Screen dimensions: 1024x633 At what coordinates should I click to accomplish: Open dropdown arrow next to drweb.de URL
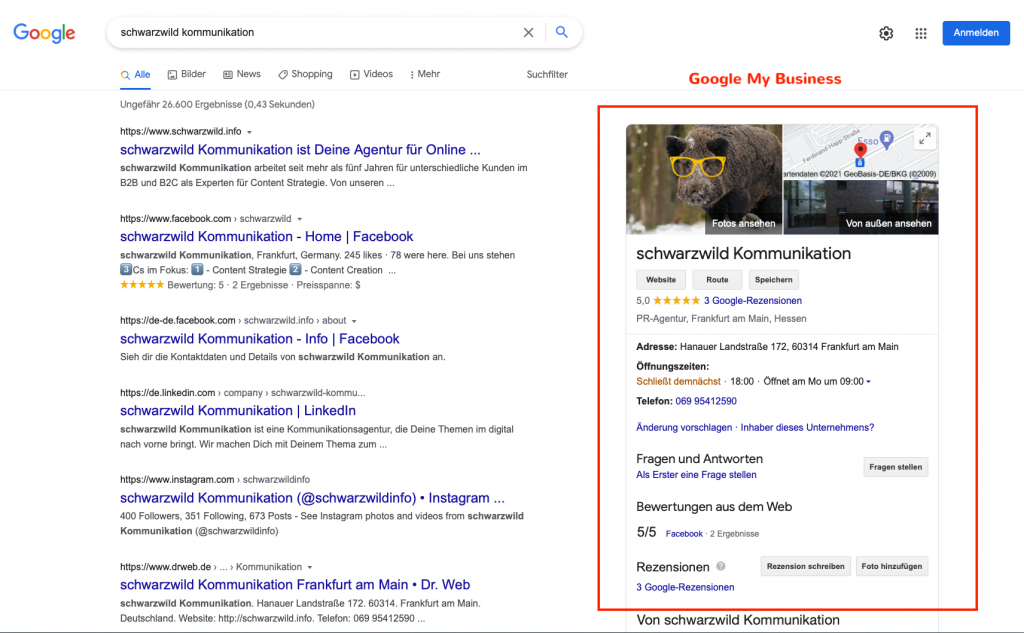point(310,567)
